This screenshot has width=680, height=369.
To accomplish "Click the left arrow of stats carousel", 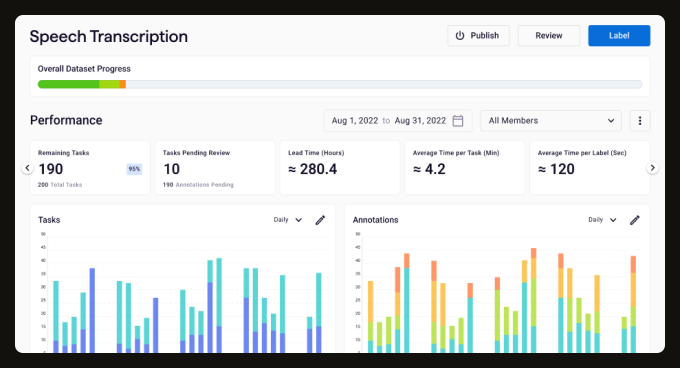I will pyautogui.click(x=27, y=168).
